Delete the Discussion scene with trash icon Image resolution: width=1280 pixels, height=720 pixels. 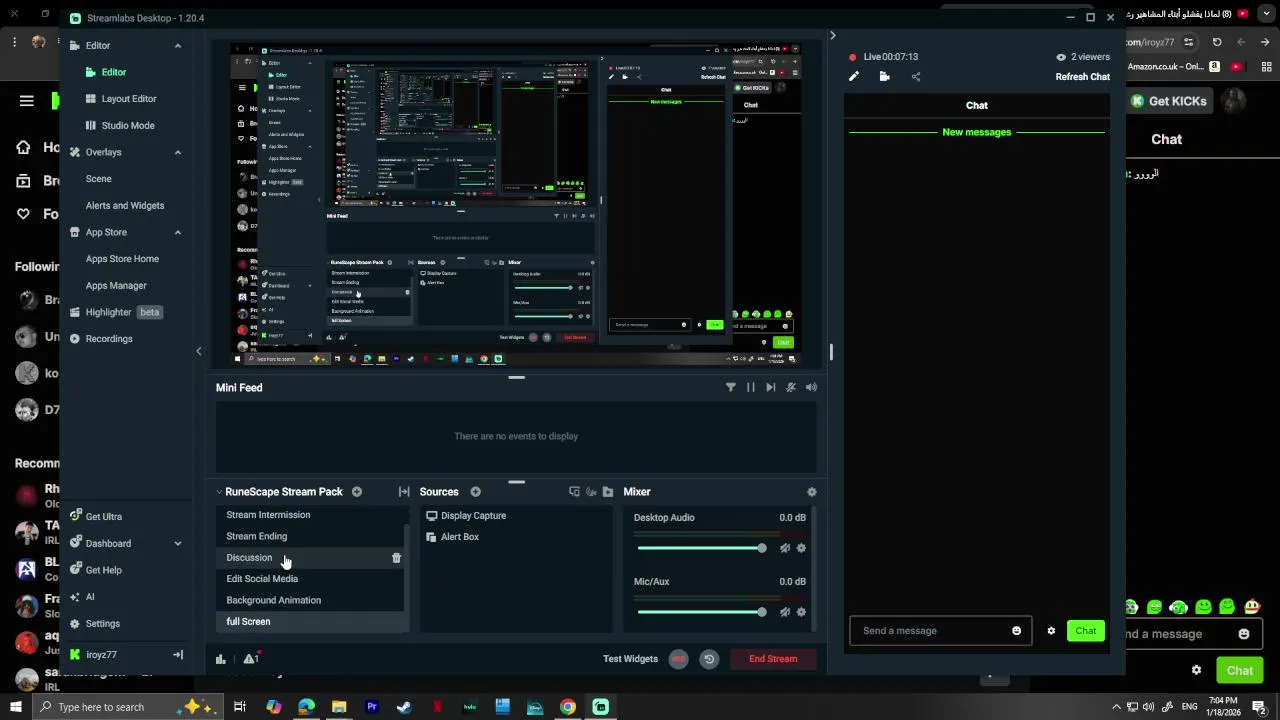(x=396, y=558)
